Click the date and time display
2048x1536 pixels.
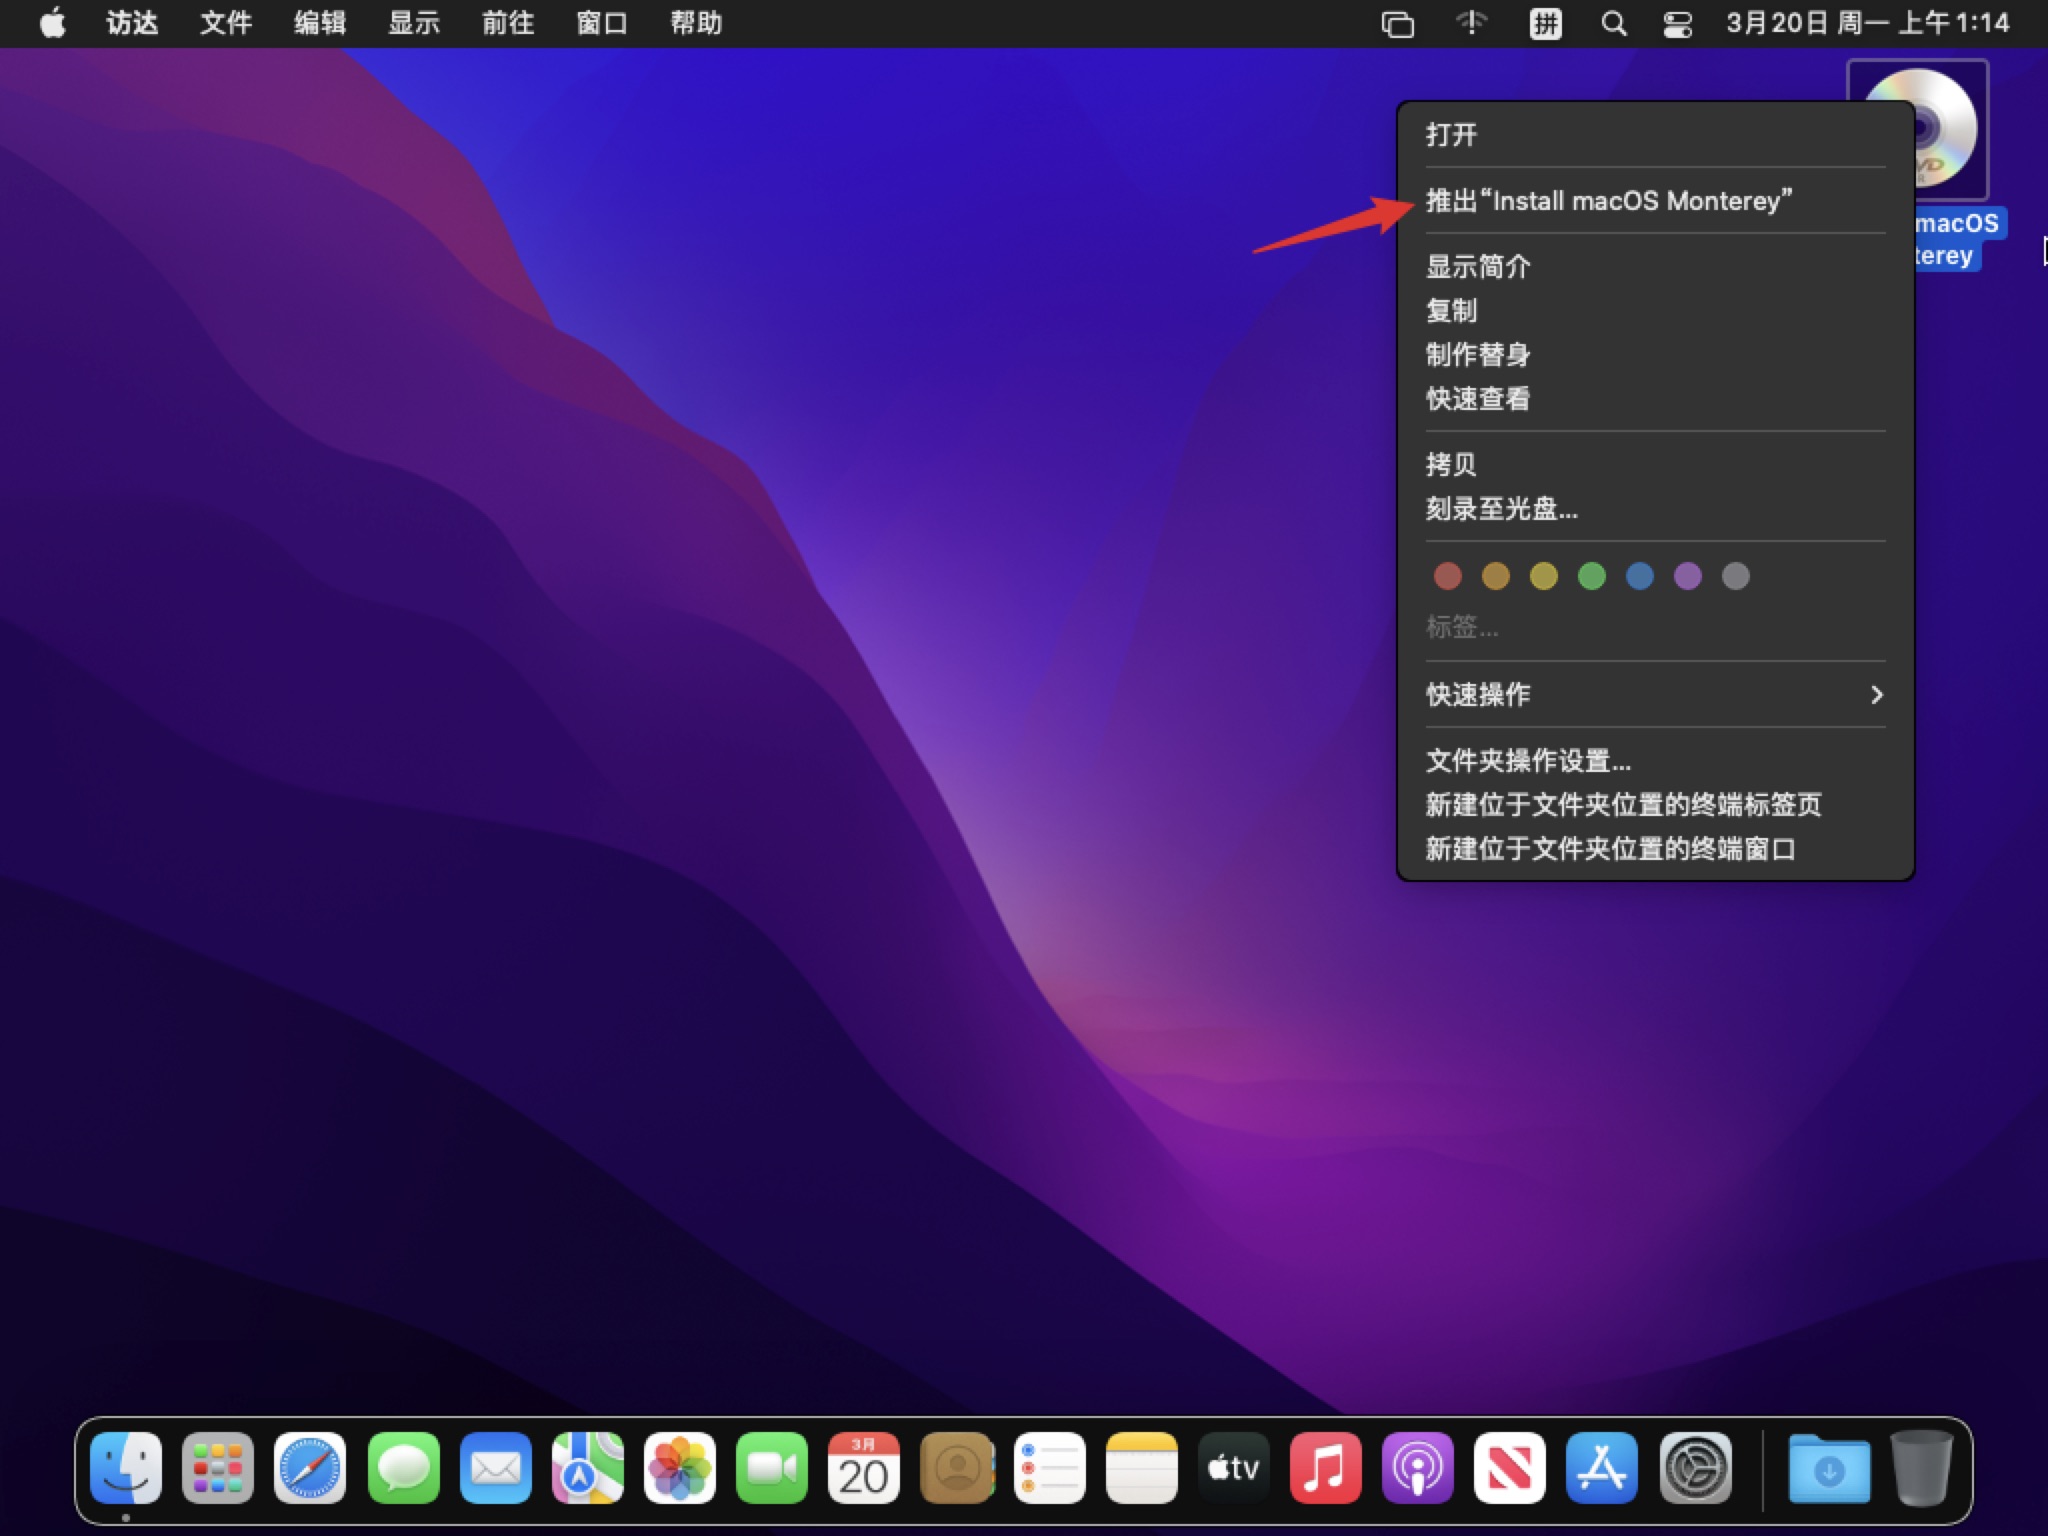1867,23
